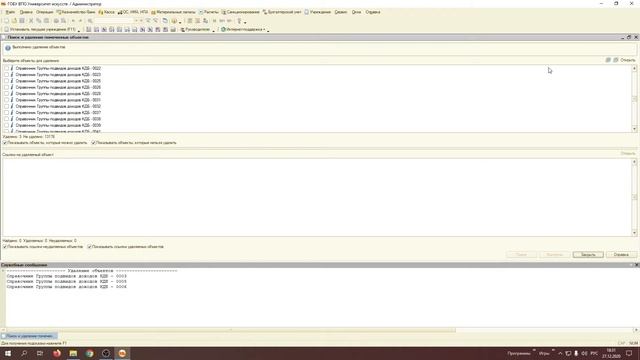Toggle 'Показывать объекты, которые нельзя удалить'
The image size is (640, 360).
[93, 143]
